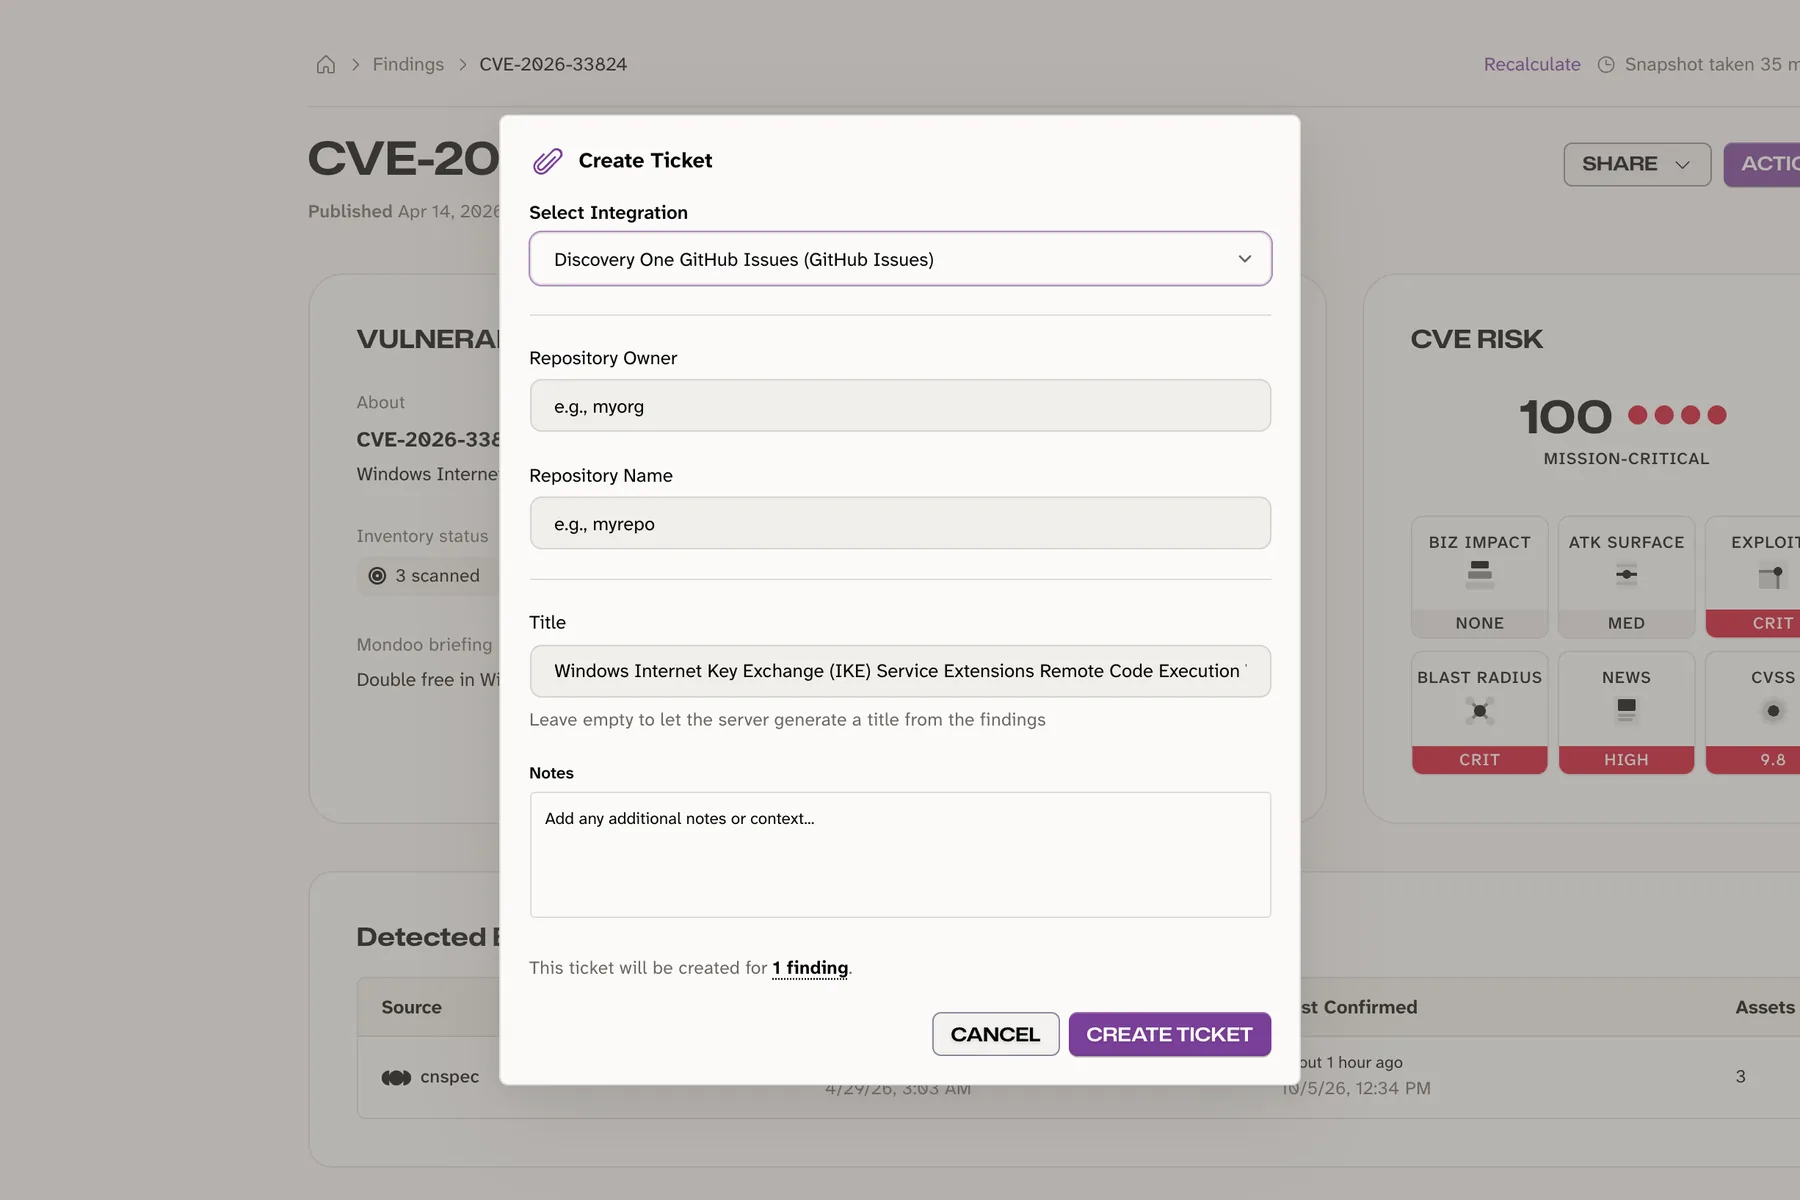Click into the Notes text area
Screen dimensions: 1800x1200
900,855
